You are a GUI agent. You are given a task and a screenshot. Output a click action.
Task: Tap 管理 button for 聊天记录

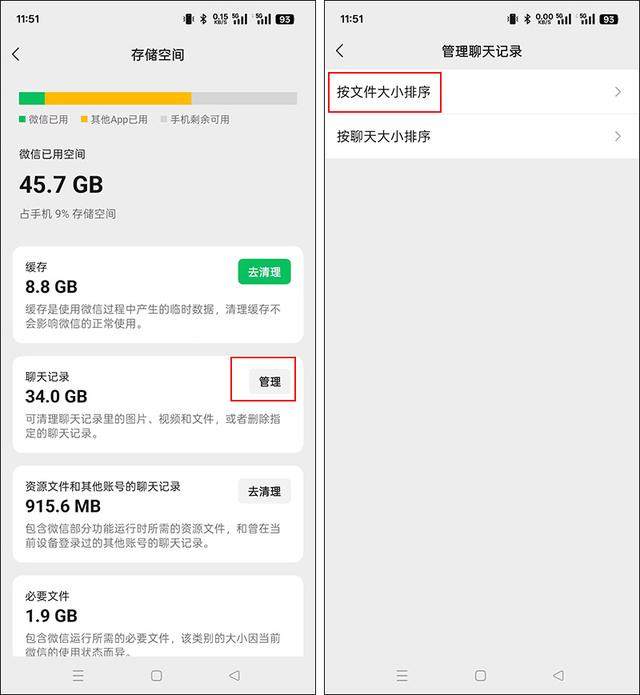point(269,381)
